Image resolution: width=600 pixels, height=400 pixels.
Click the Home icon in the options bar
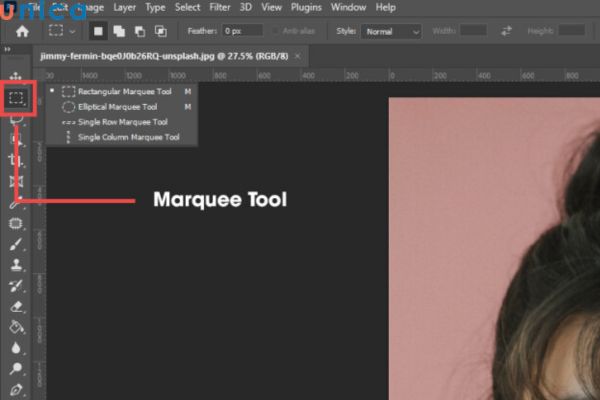click(22, 31)
